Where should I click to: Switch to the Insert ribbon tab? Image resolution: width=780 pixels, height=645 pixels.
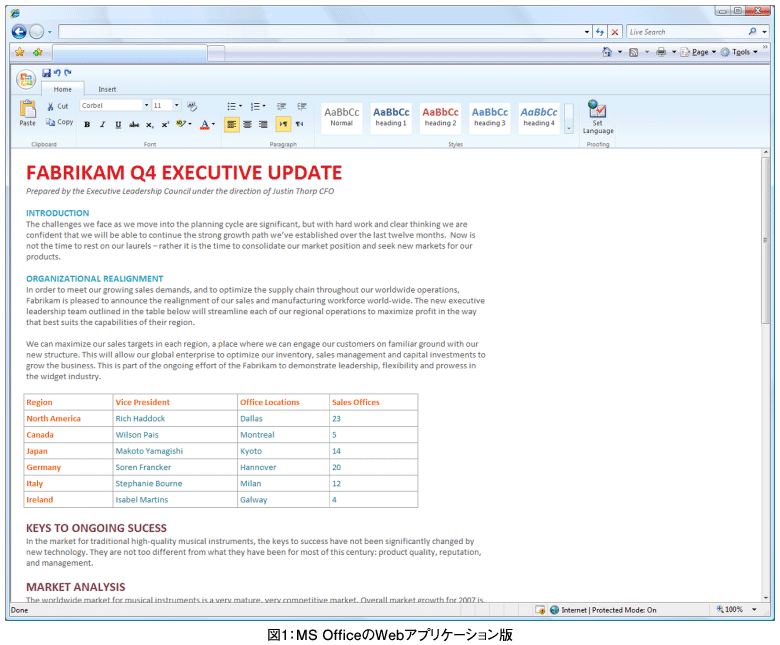click(107, 90)
